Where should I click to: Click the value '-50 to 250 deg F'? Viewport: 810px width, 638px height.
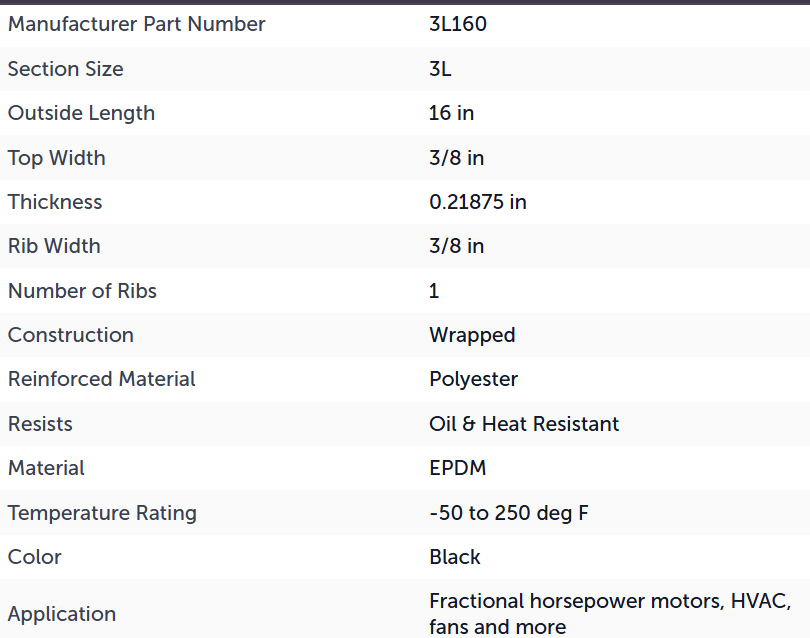pos(509,513)
